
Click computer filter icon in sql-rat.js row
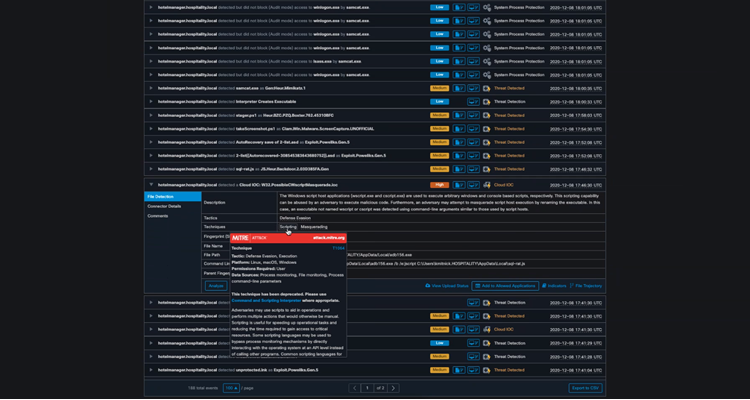[474, 169]
